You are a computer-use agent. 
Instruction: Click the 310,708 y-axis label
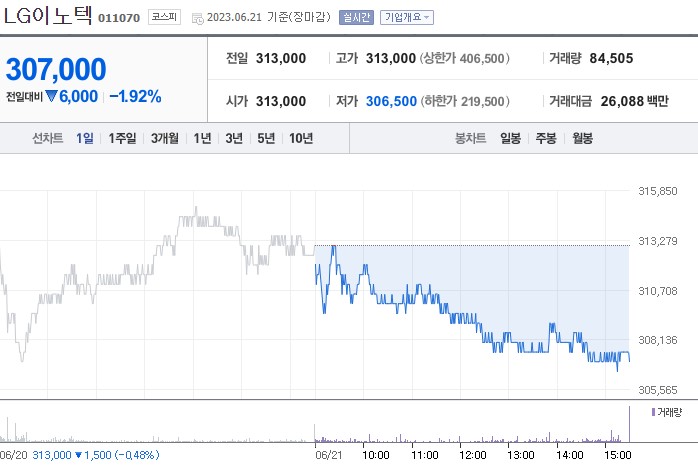657,291
